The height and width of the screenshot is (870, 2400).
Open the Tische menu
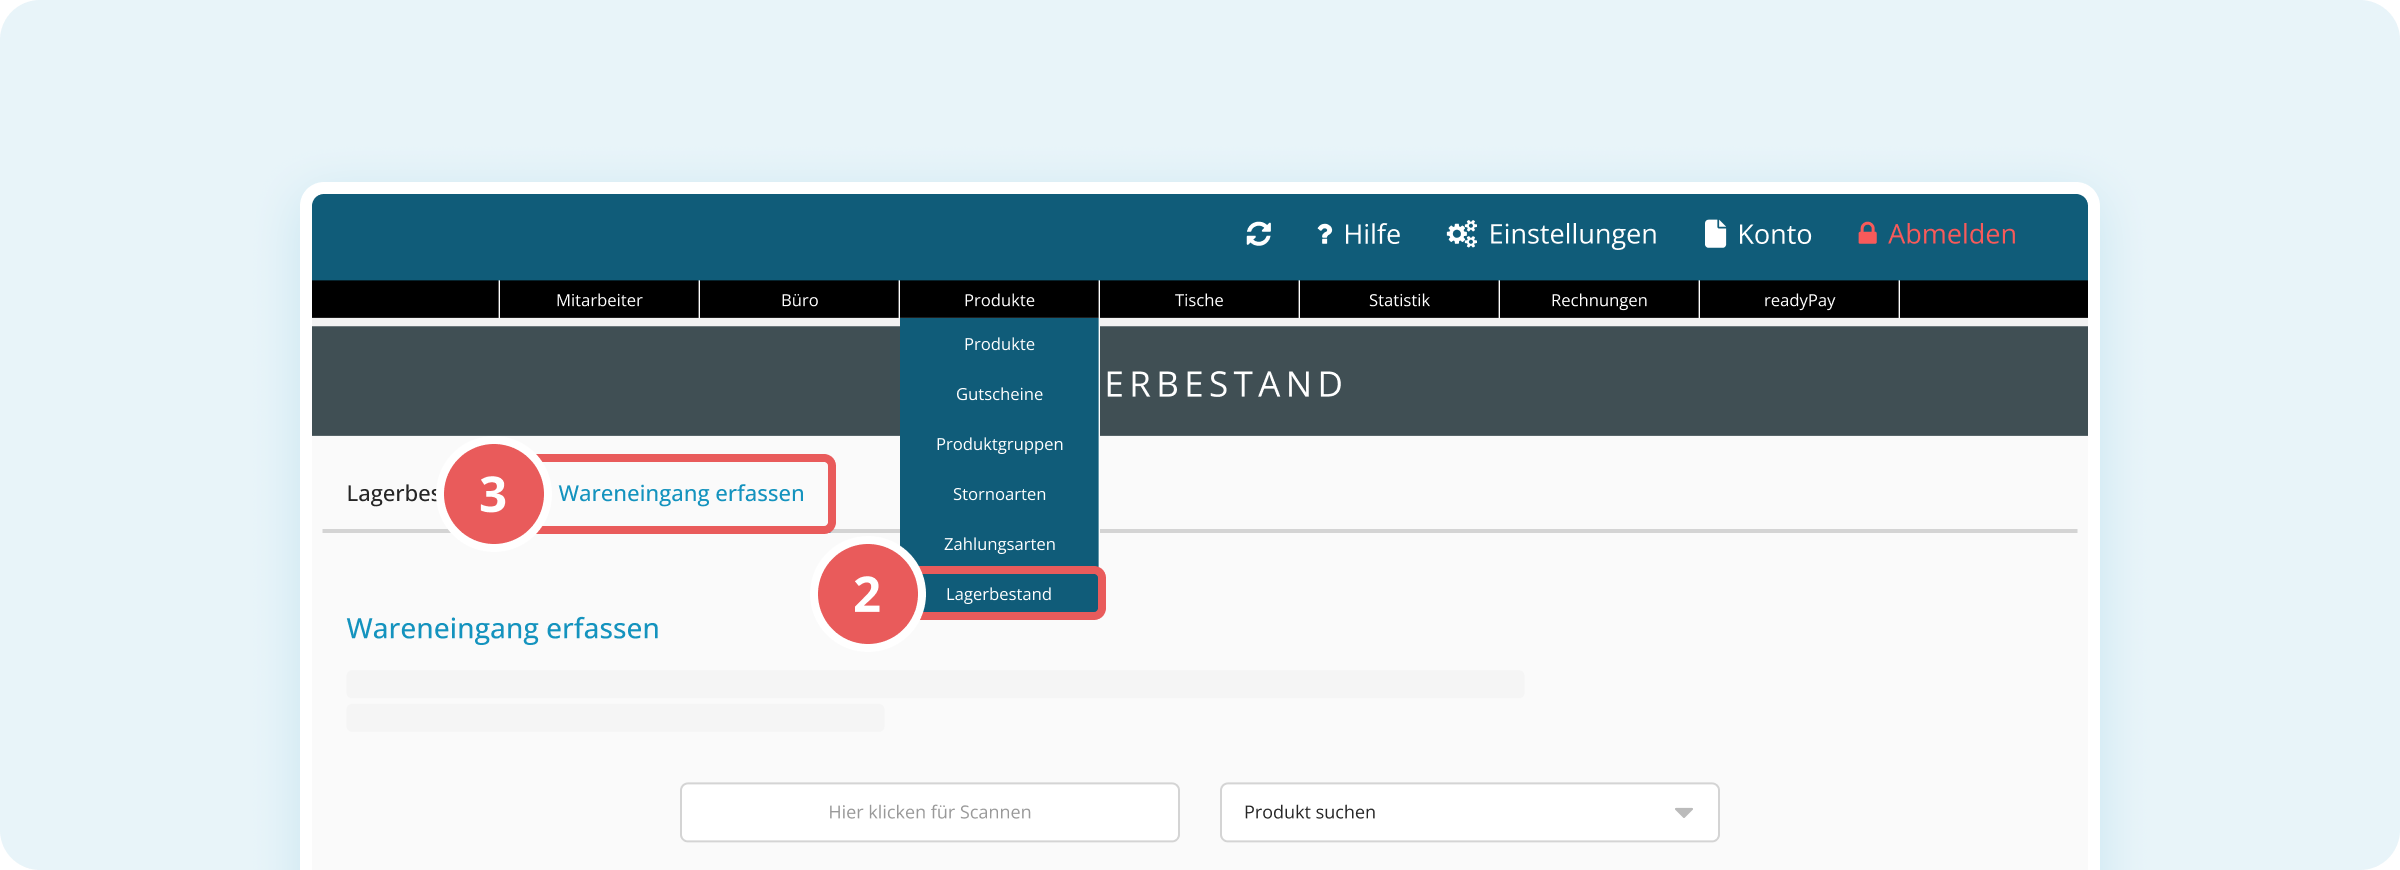pos(1199,300)
